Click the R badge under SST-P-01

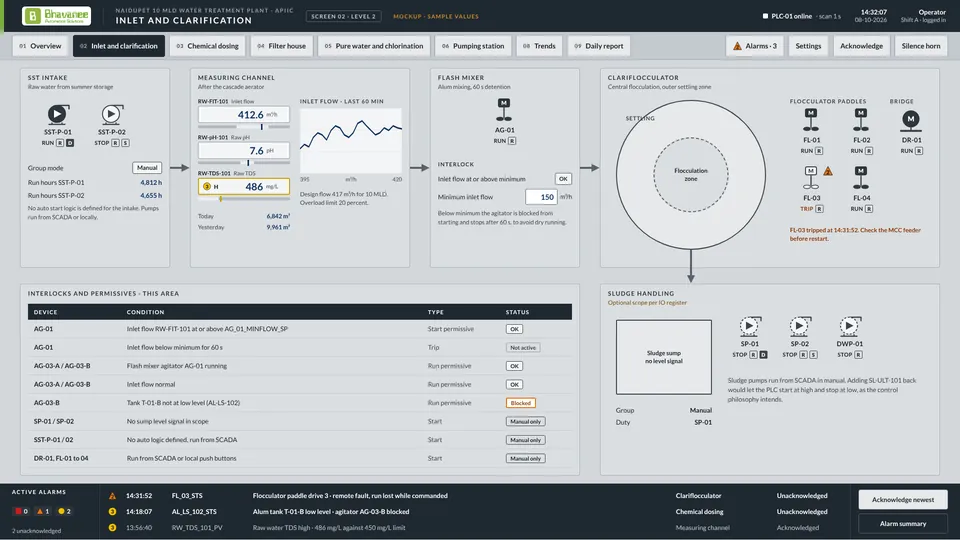pos(60,143)
